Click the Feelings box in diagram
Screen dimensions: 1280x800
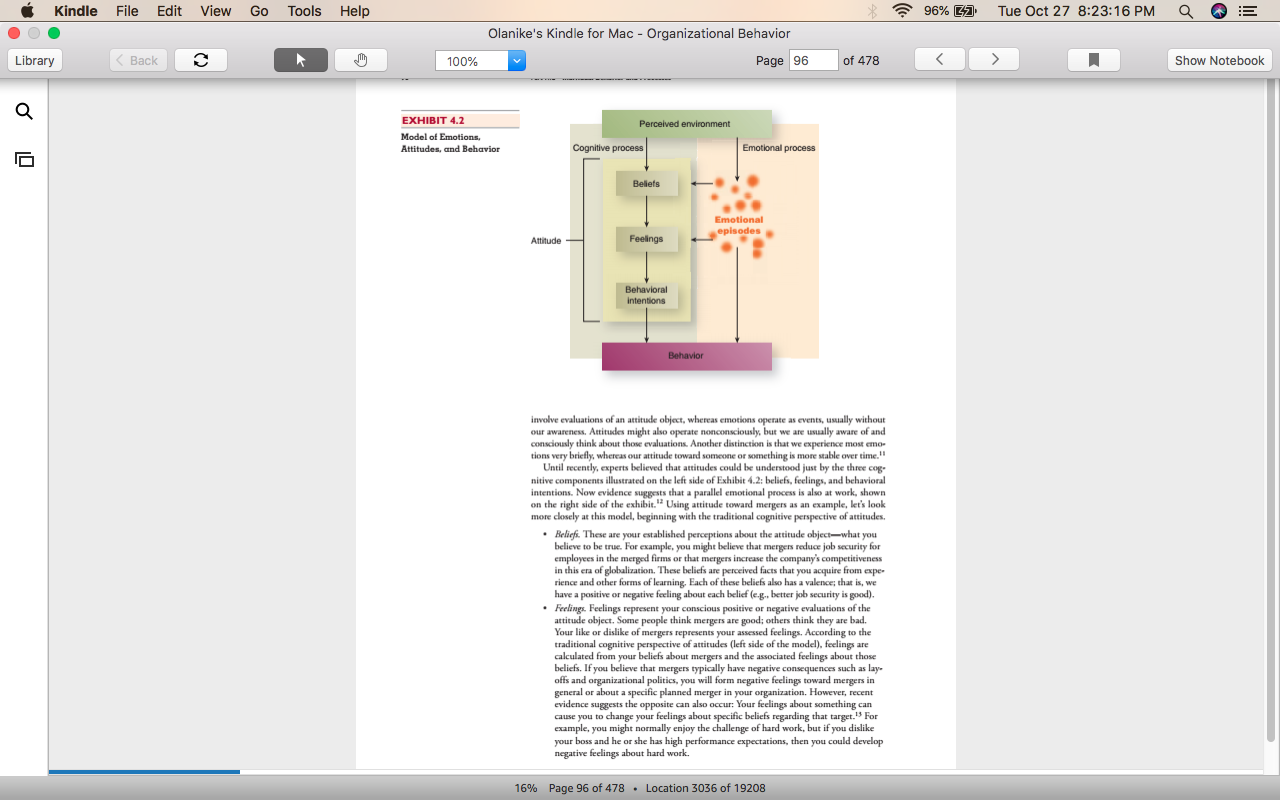[x=646, y=239]
